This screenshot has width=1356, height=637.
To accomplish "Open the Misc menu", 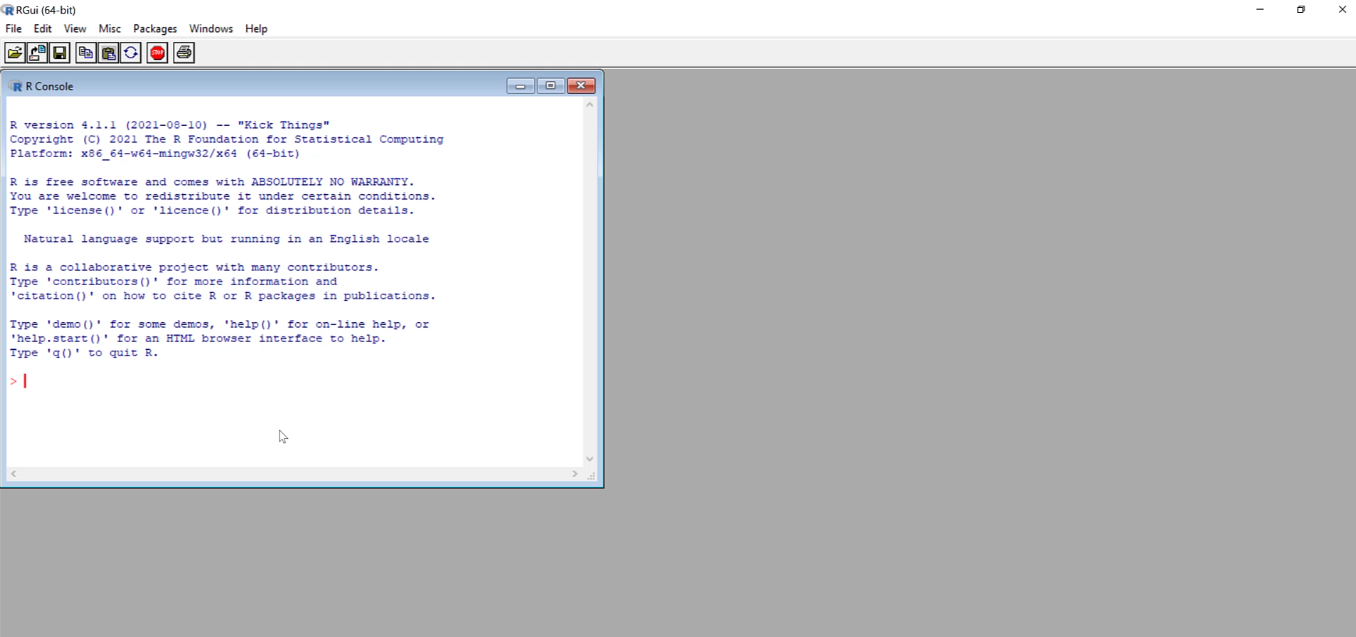I will click(110, 29).
